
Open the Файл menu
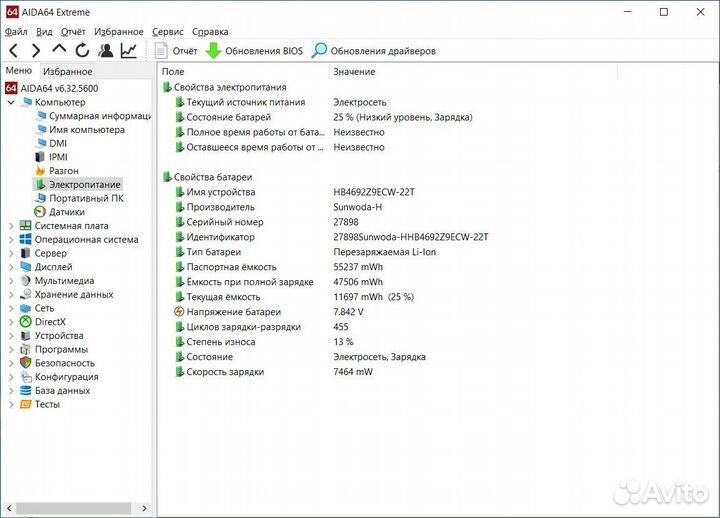coord(15,32)
